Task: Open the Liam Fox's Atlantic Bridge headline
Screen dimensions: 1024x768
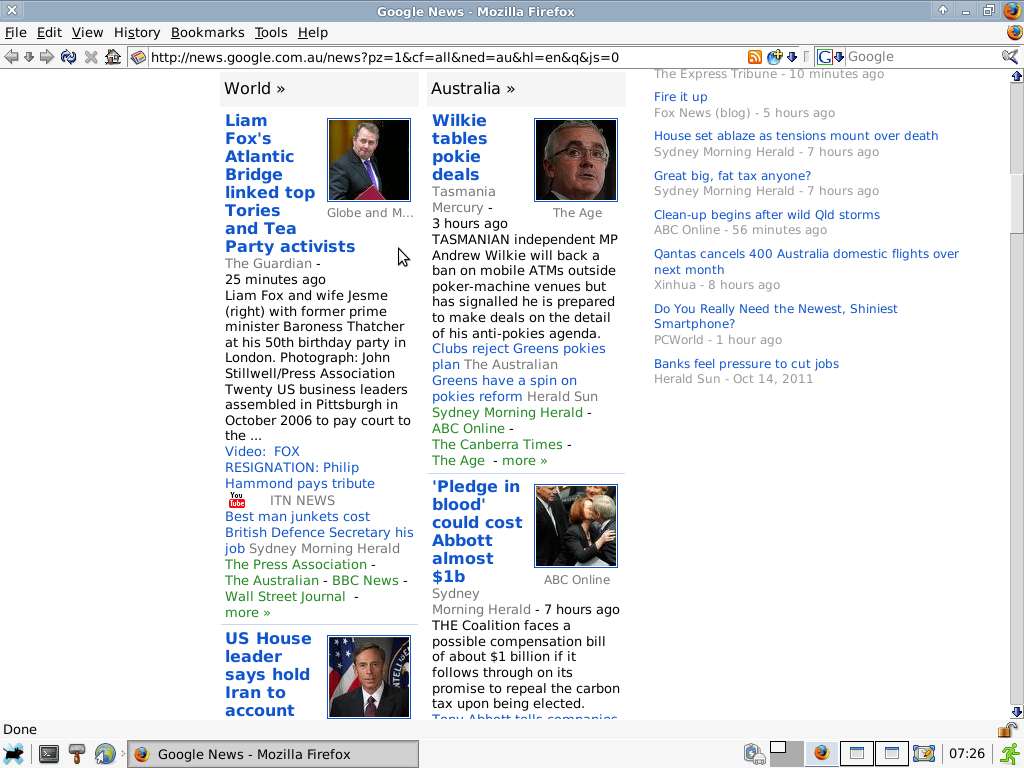Action: click(290, 184)
